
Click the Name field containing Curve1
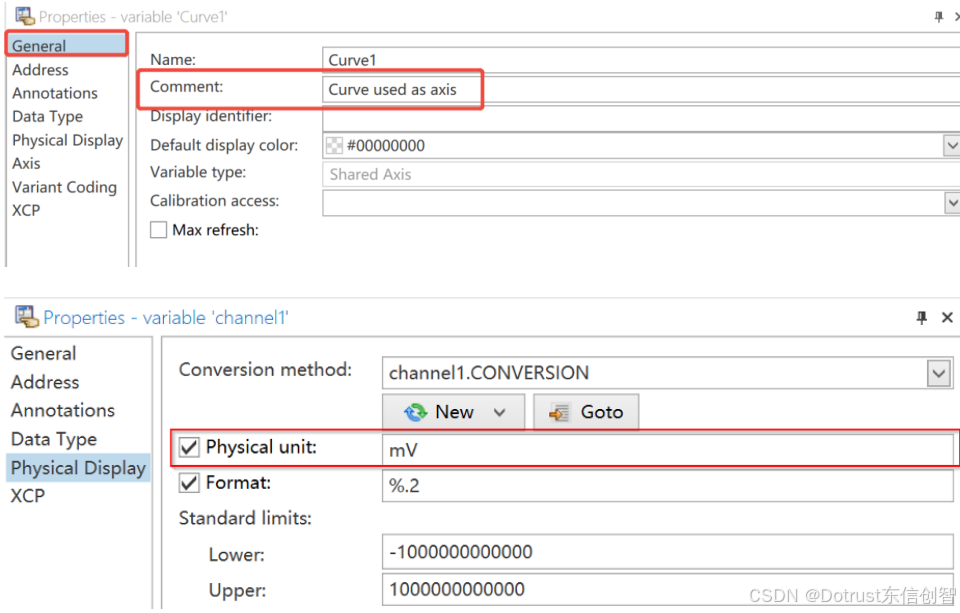640,60
